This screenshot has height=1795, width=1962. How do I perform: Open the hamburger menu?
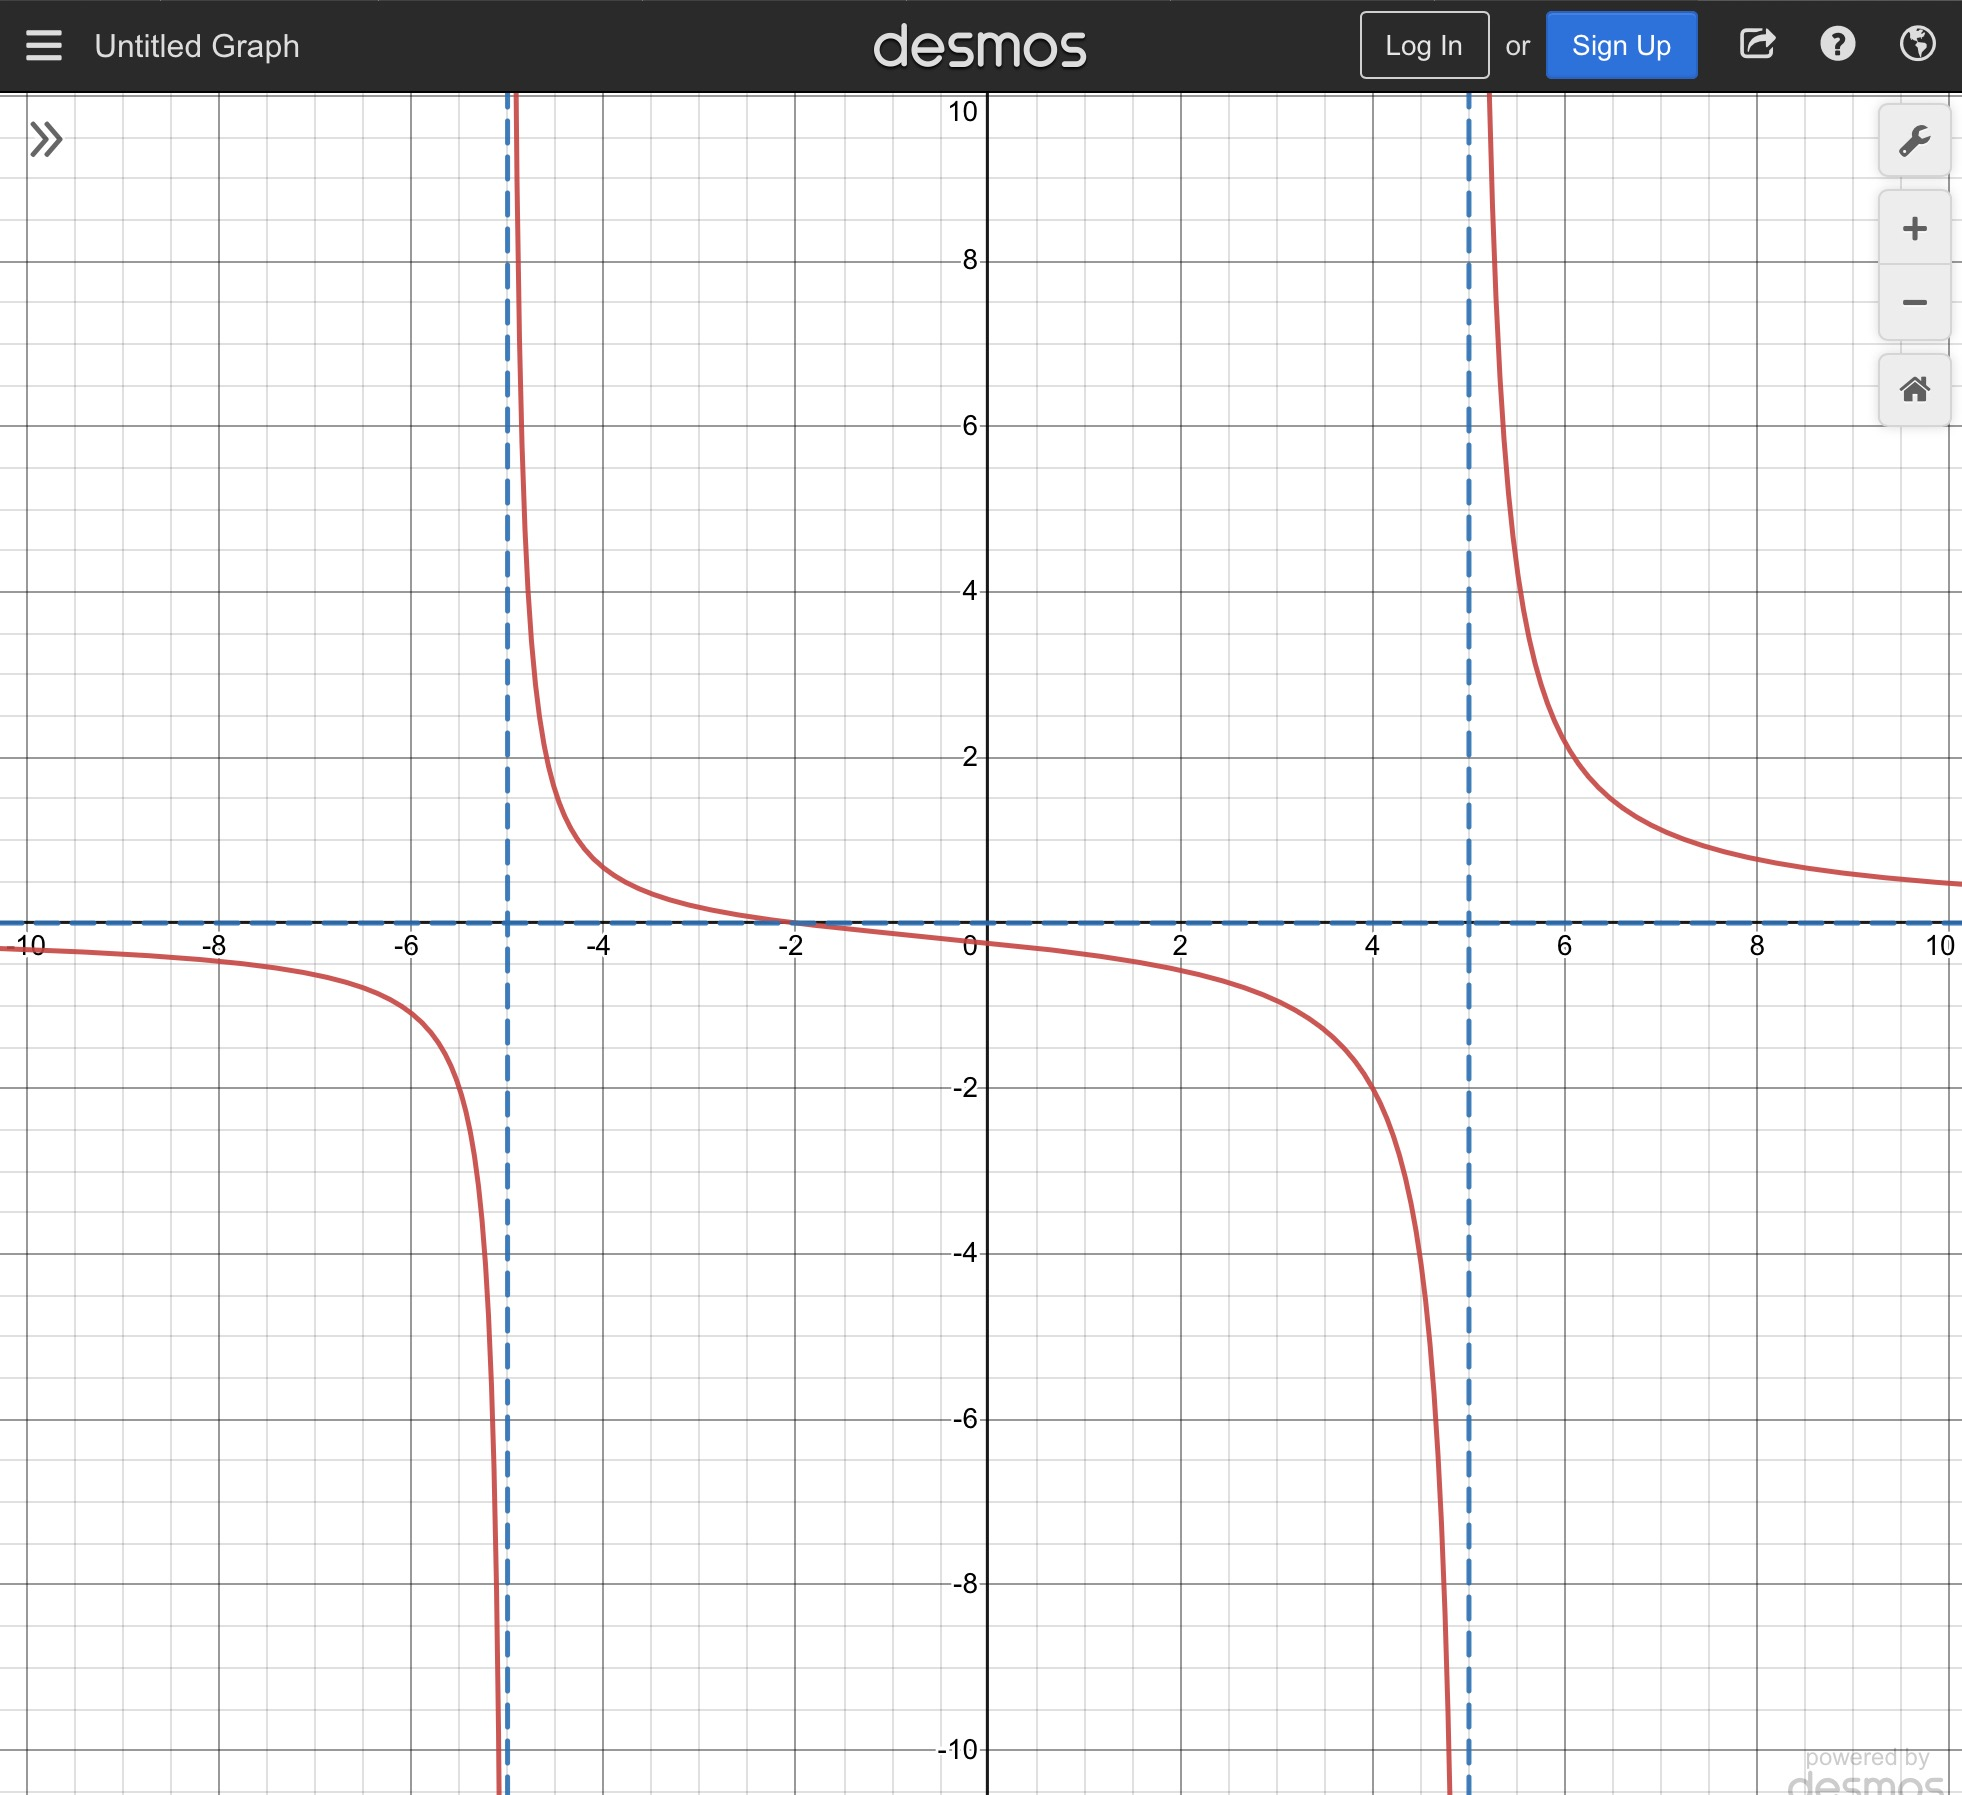[x=44, y=46]
